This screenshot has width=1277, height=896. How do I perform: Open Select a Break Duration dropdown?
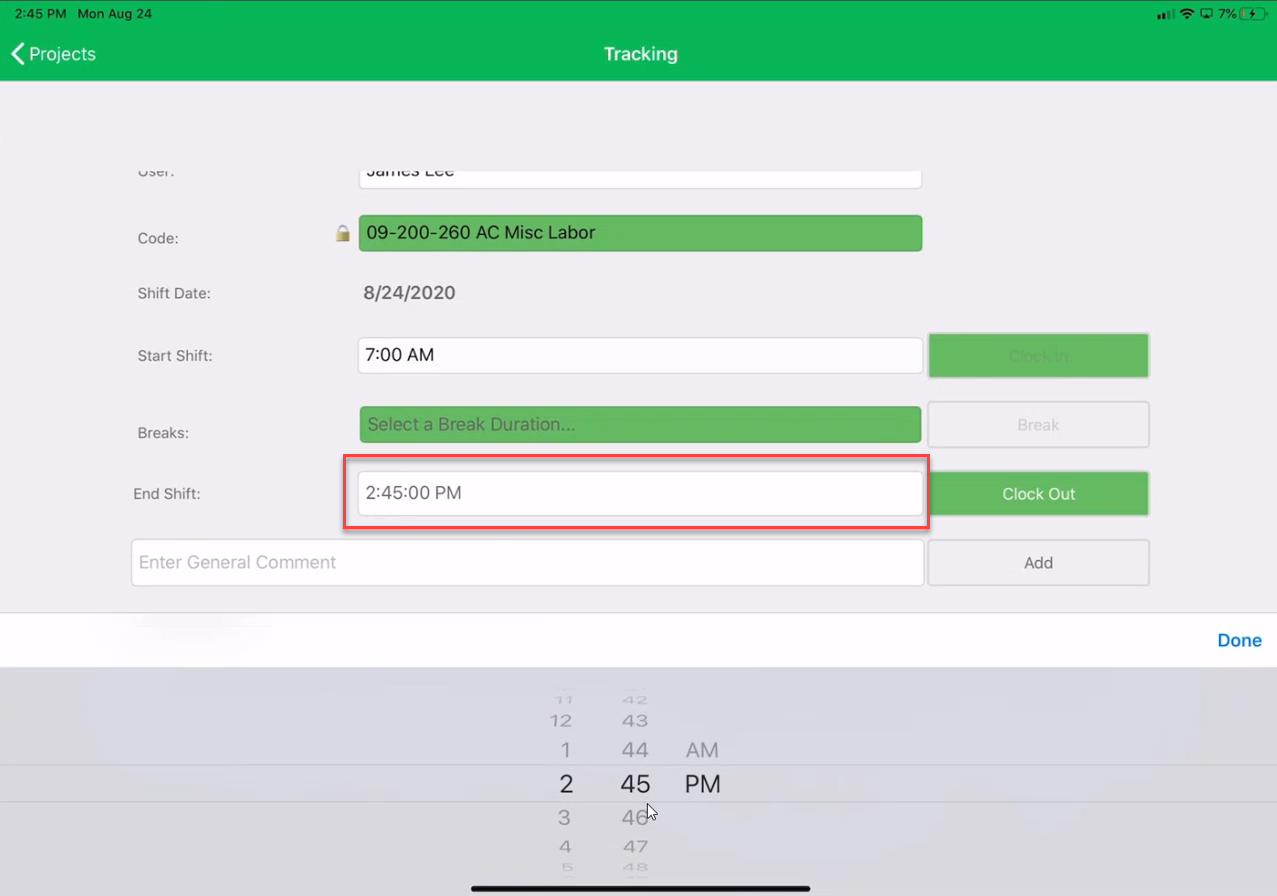[x=640, y=424]
